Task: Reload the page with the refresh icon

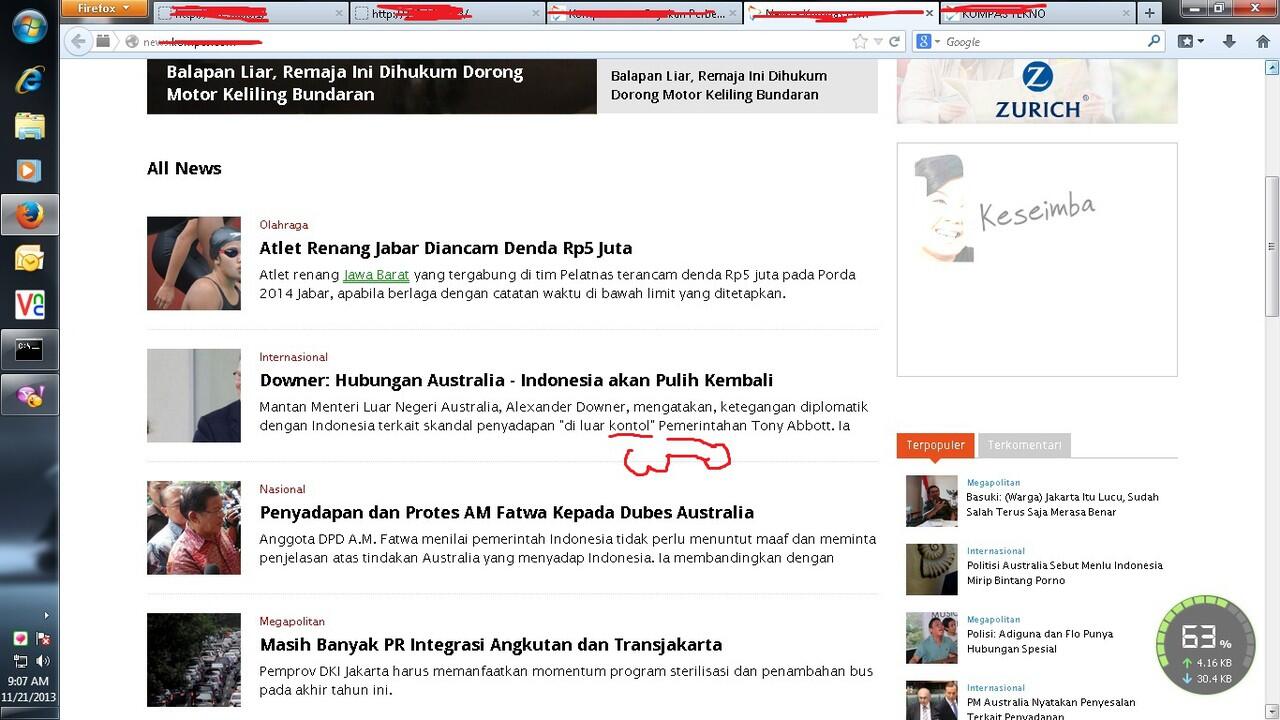Action: click(x=895, y=41)
